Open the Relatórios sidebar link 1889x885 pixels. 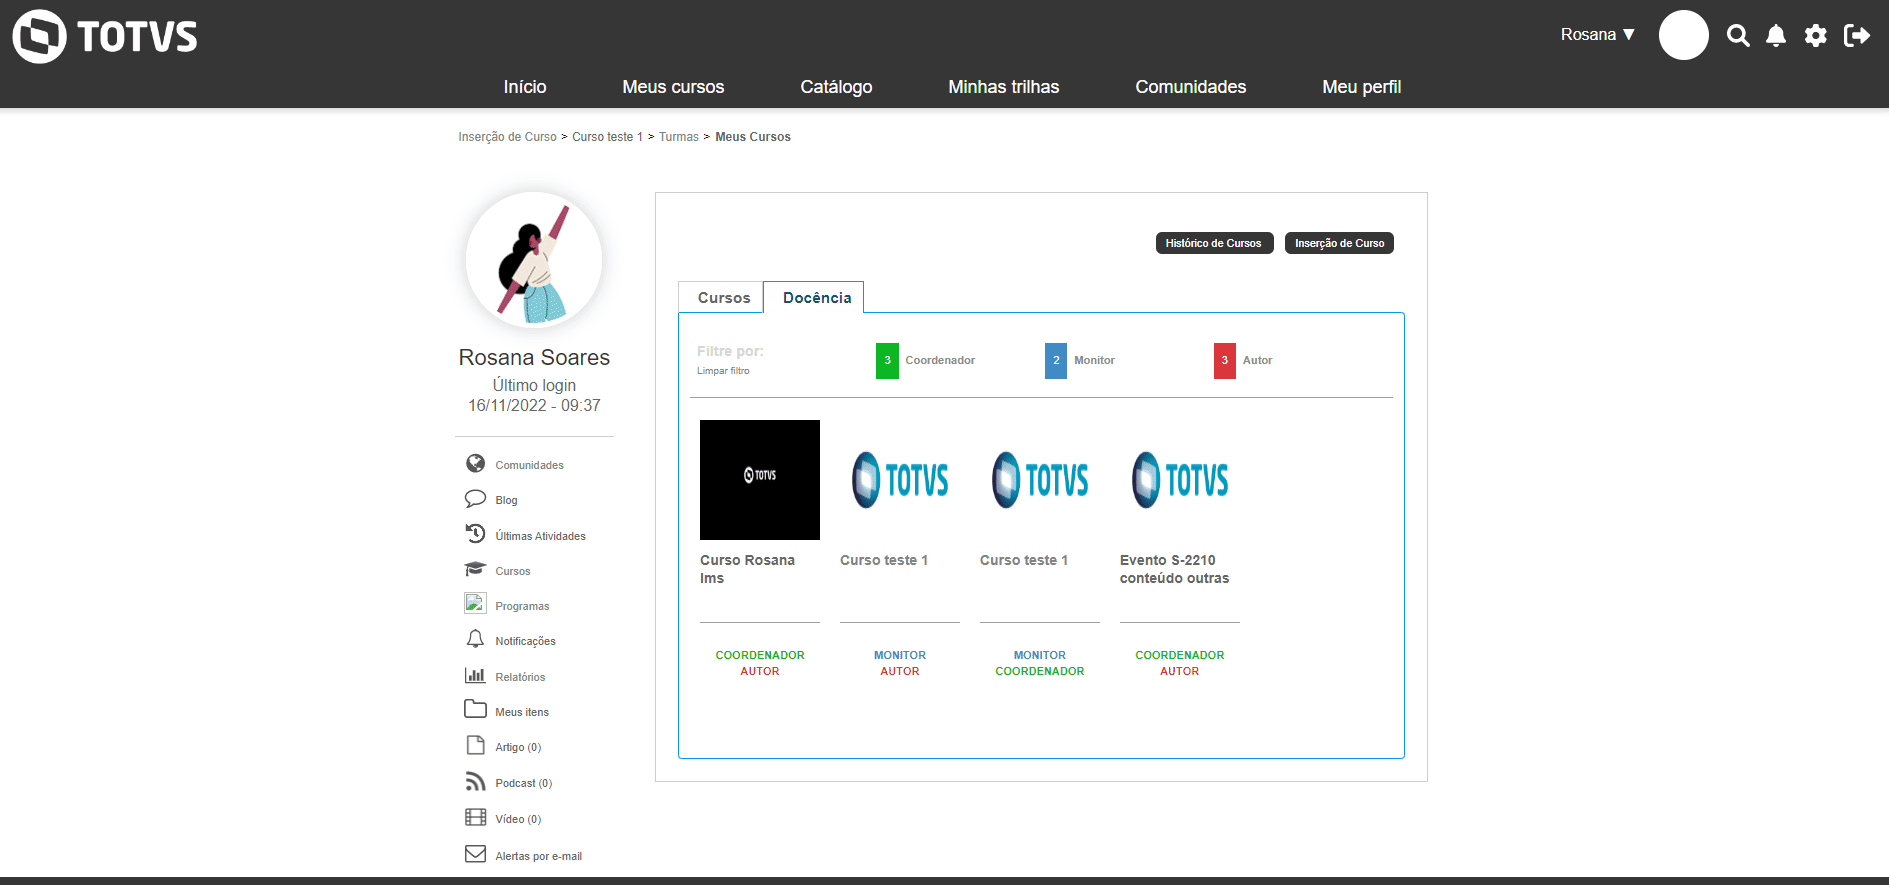click(520, 677)
